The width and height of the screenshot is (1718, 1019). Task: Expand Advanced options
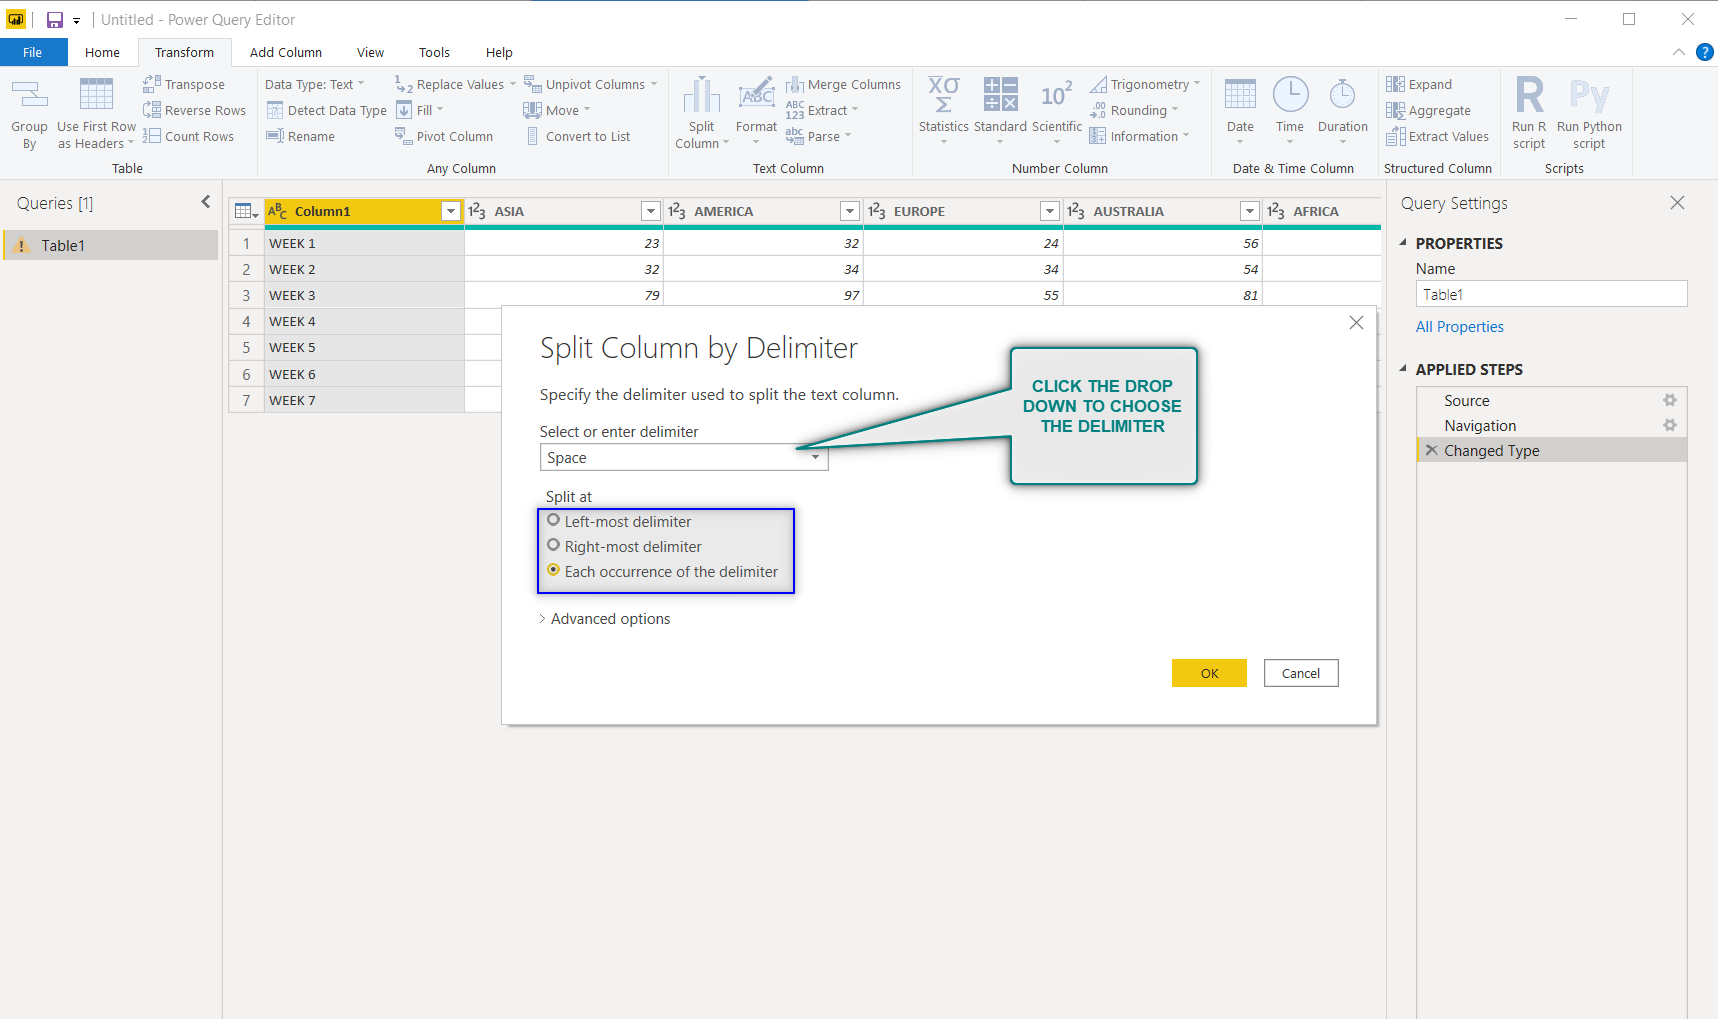(x=604, y=618)
